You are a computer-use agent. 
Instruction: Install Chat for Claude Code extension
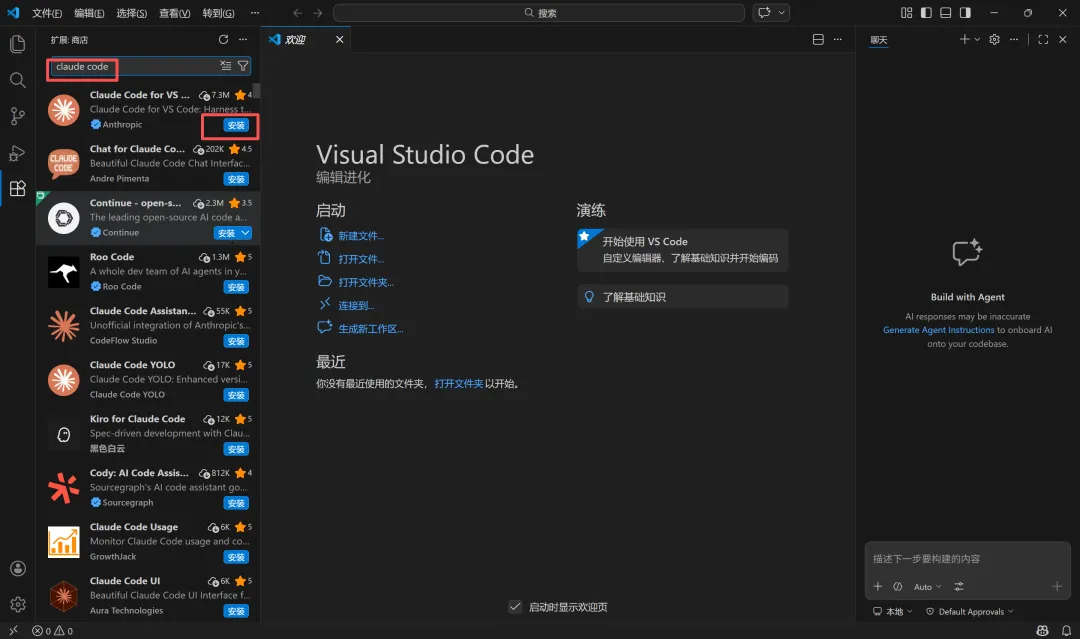pyautogui.click(x=236, y=179)
